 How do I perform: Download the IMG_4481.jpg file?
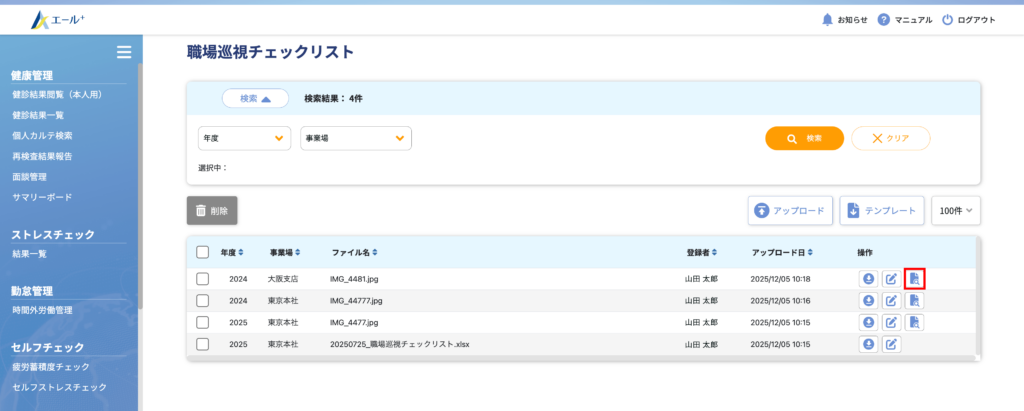868,279
